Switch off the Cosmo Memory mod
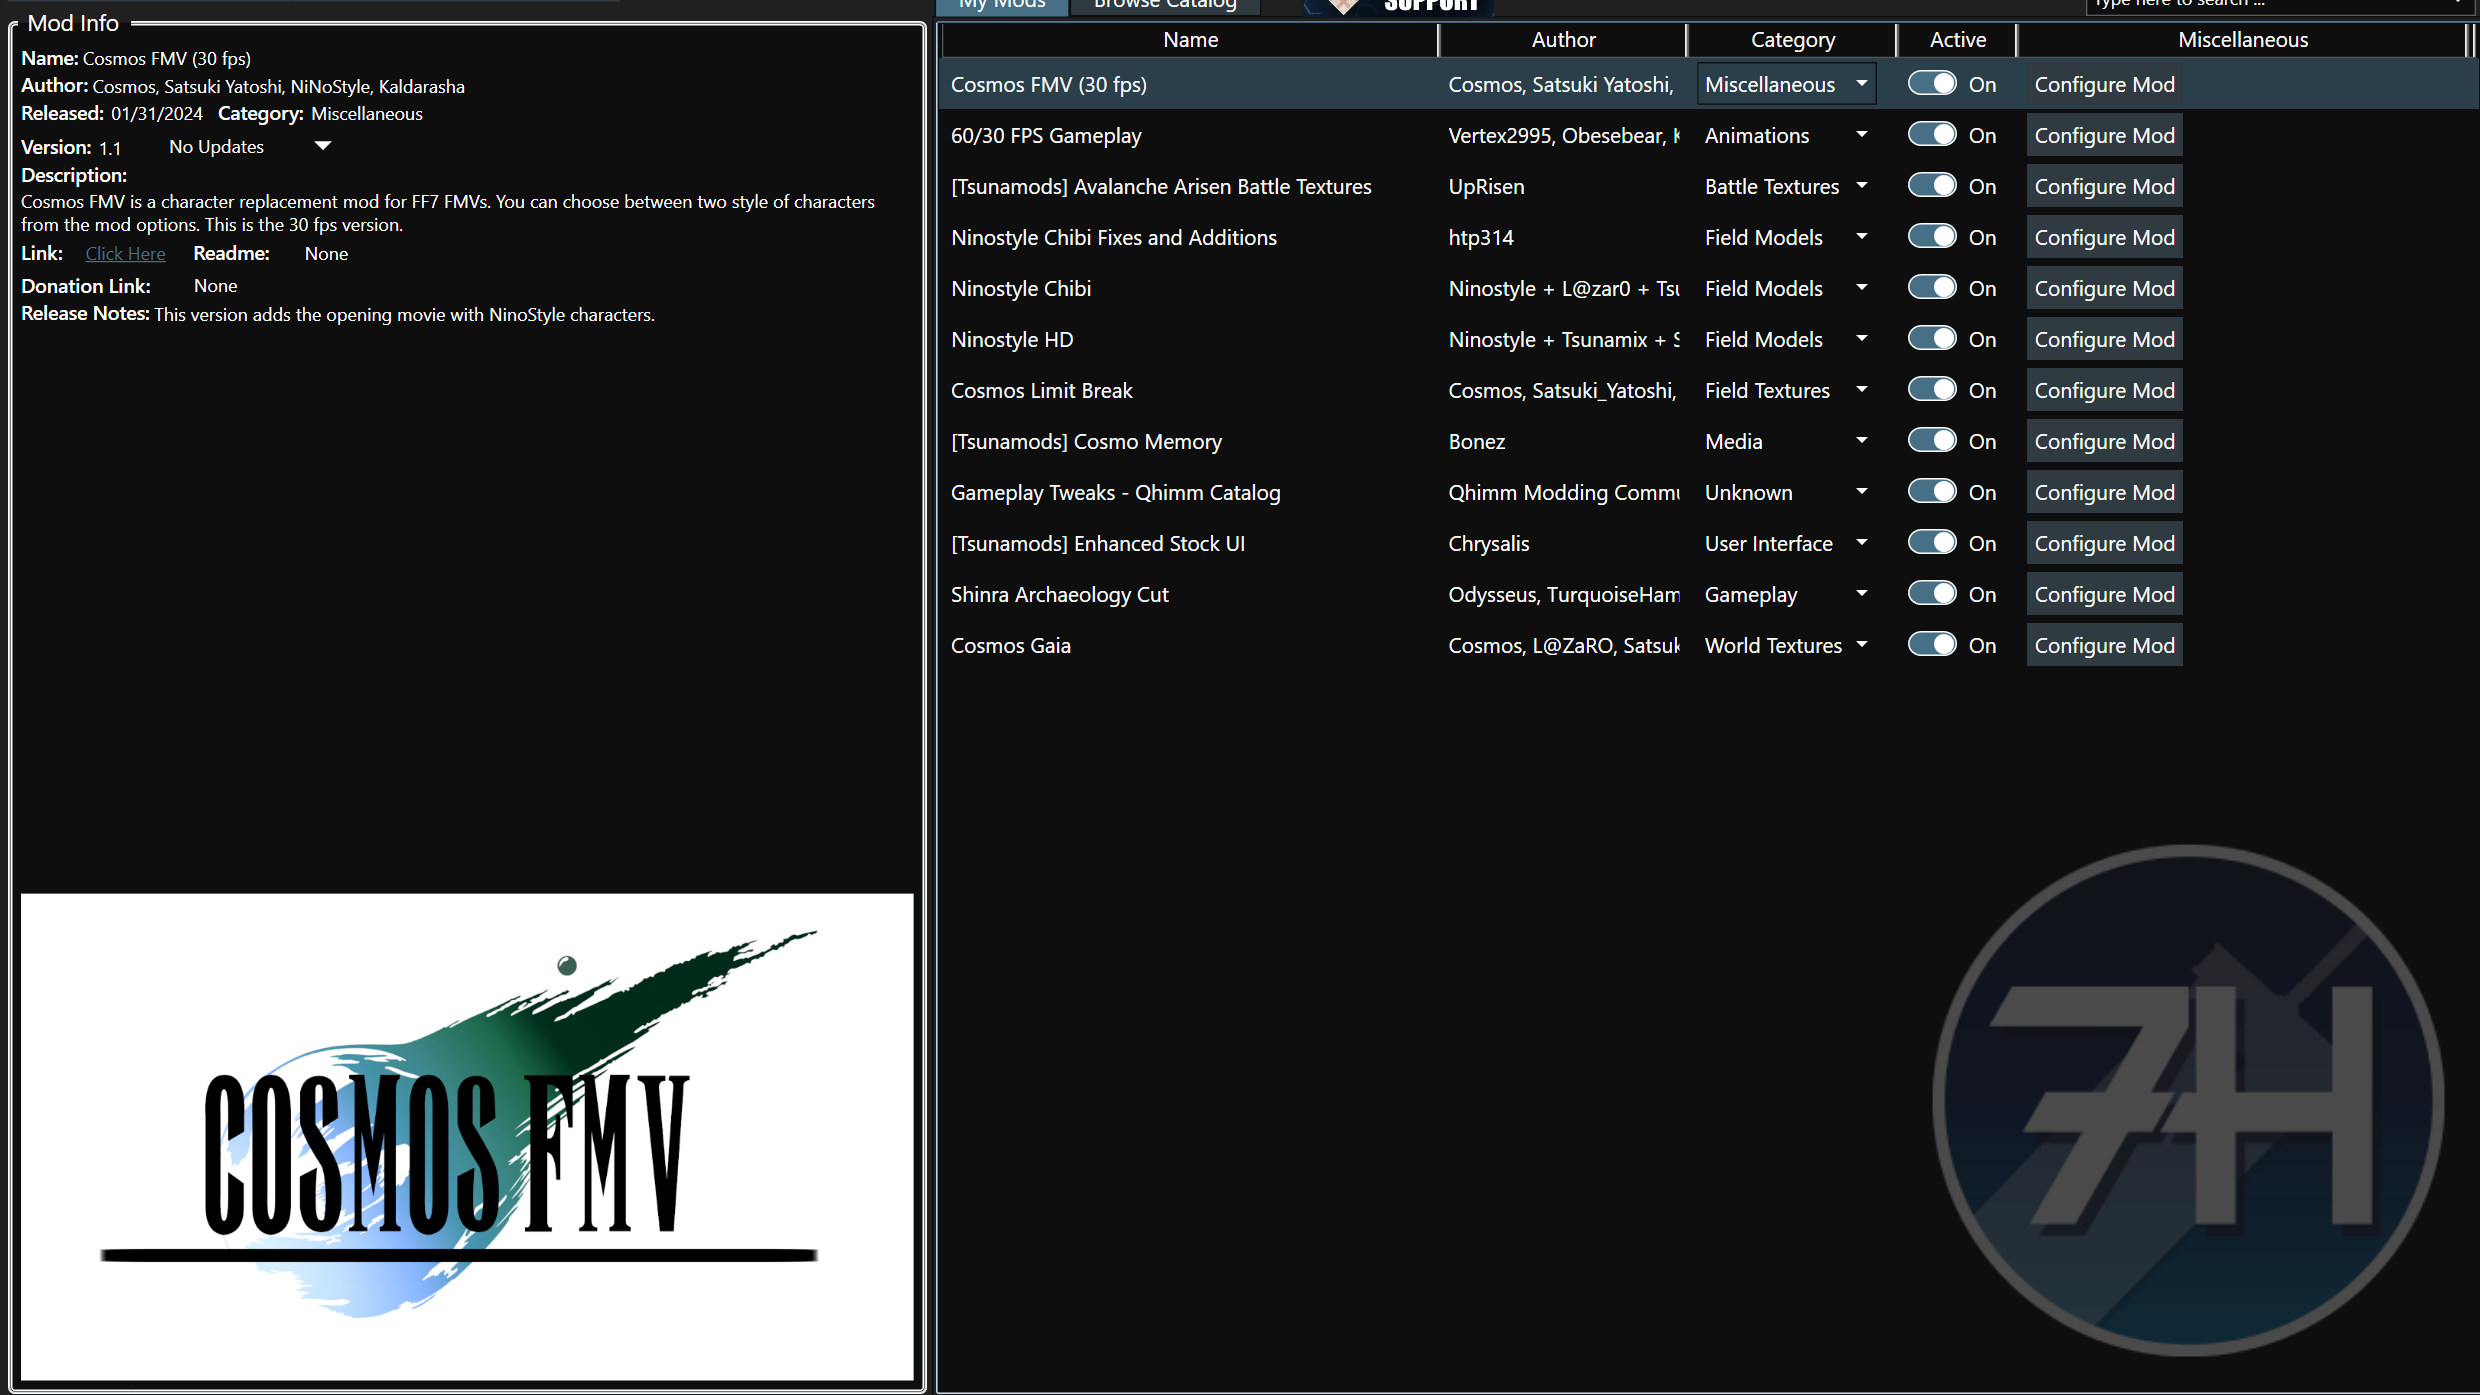This screenshot has width=2480, height=1395. click(x=1932, y=441)
